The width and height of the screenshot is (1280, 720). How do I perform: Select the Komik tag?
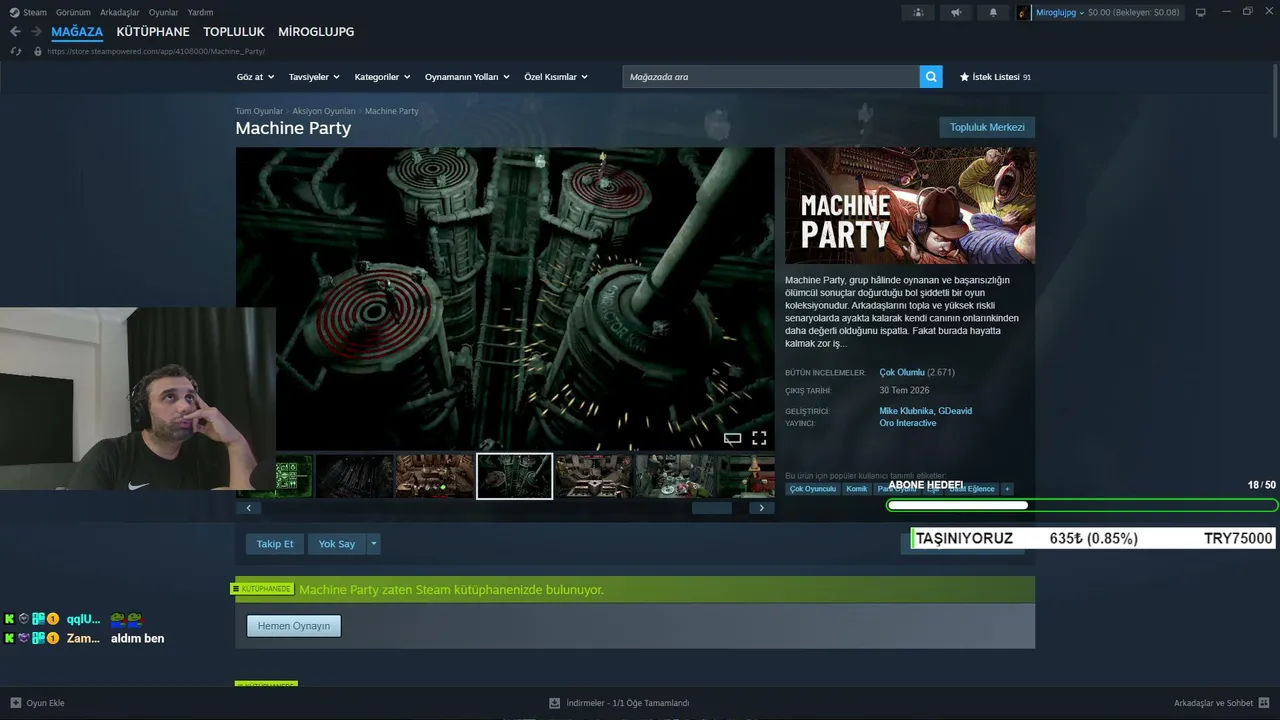click(856, 489)
